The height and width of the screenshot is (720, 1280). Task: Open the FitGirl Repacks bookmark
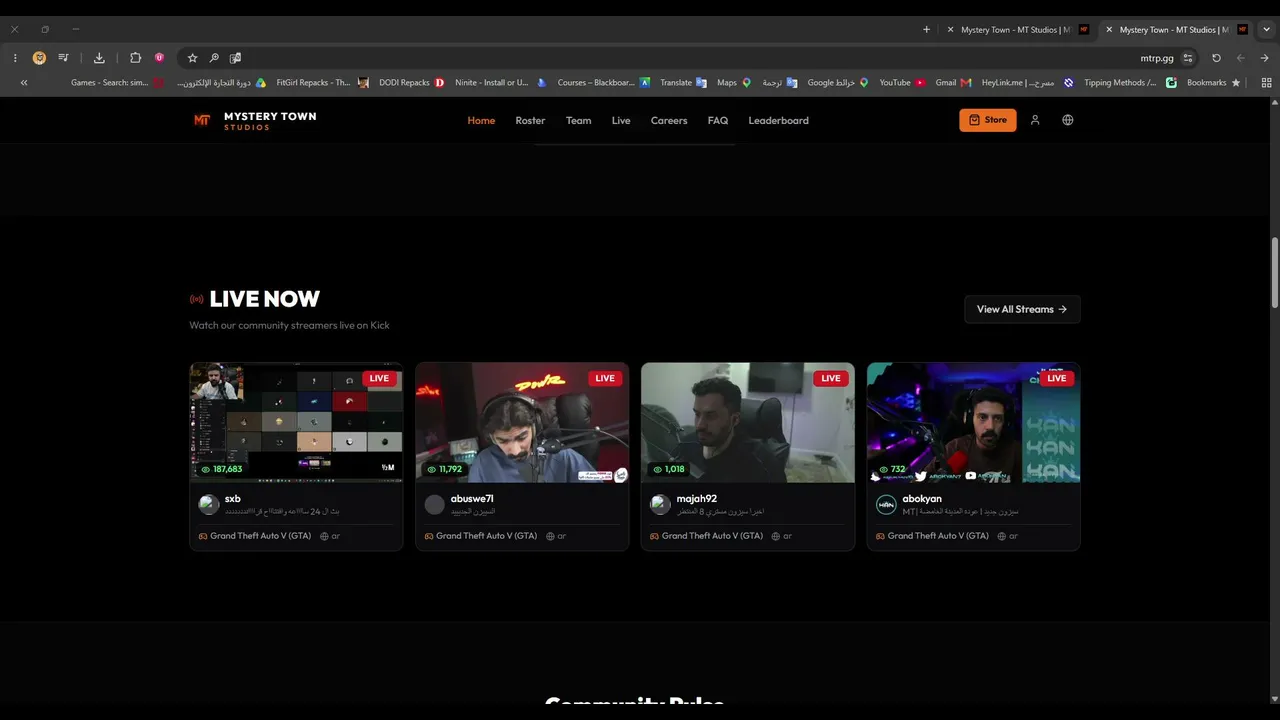point(321,83)
